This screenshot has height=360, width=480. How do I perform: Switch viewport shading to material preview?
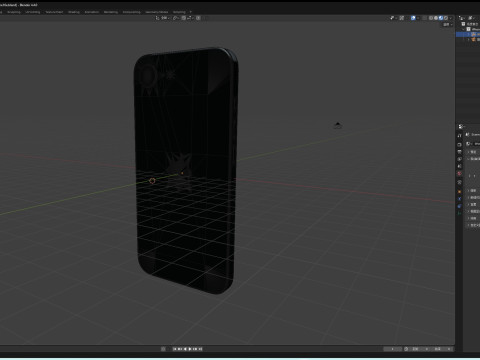click(441, 18)
